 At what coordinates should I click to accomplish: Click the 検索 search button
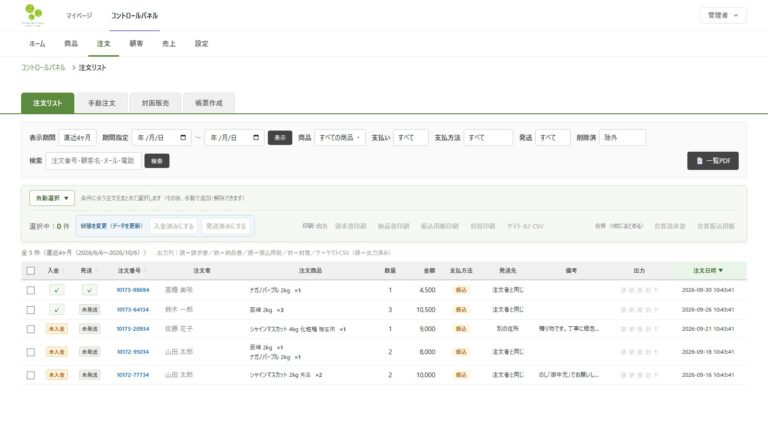pyautogui.click(x=157, y=161)
